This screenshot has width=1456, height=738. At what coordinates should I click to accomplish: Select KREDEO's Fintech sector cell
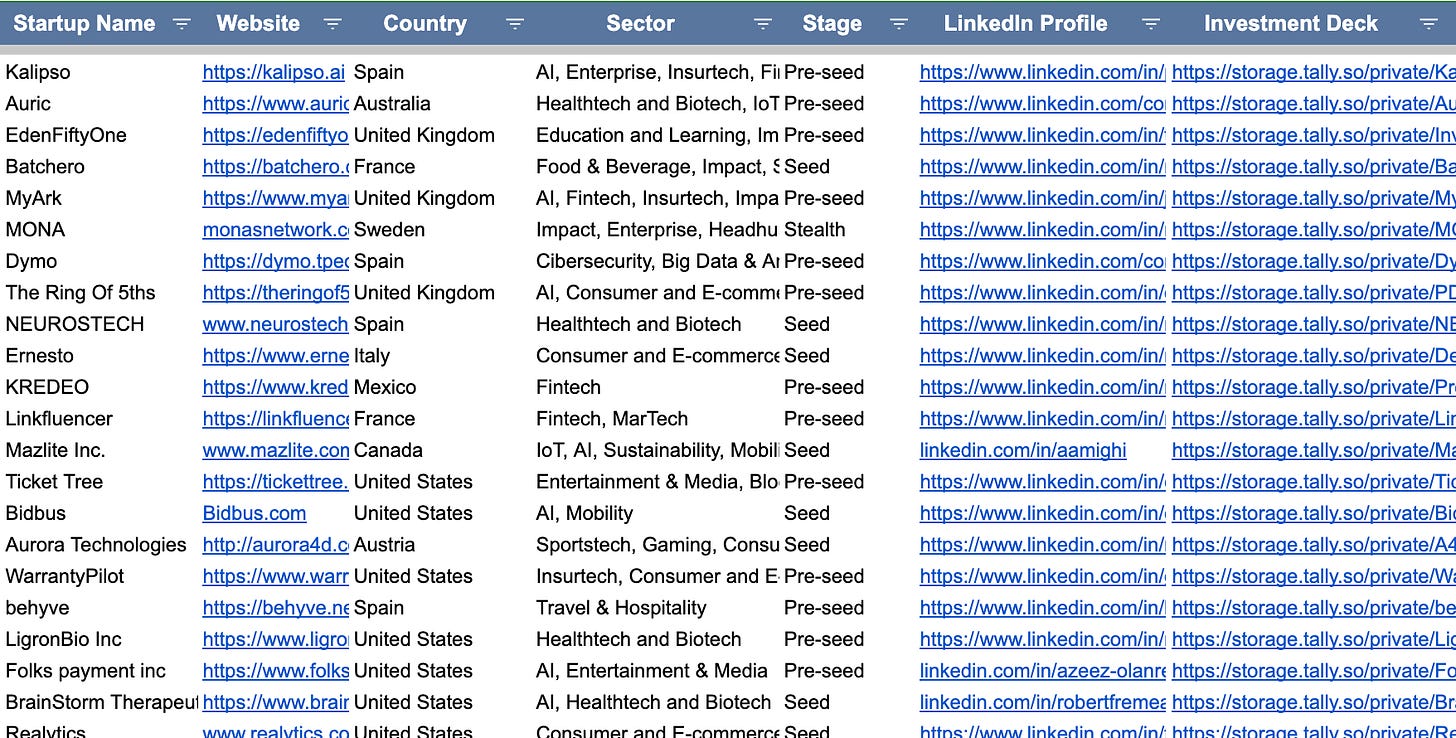568,387
